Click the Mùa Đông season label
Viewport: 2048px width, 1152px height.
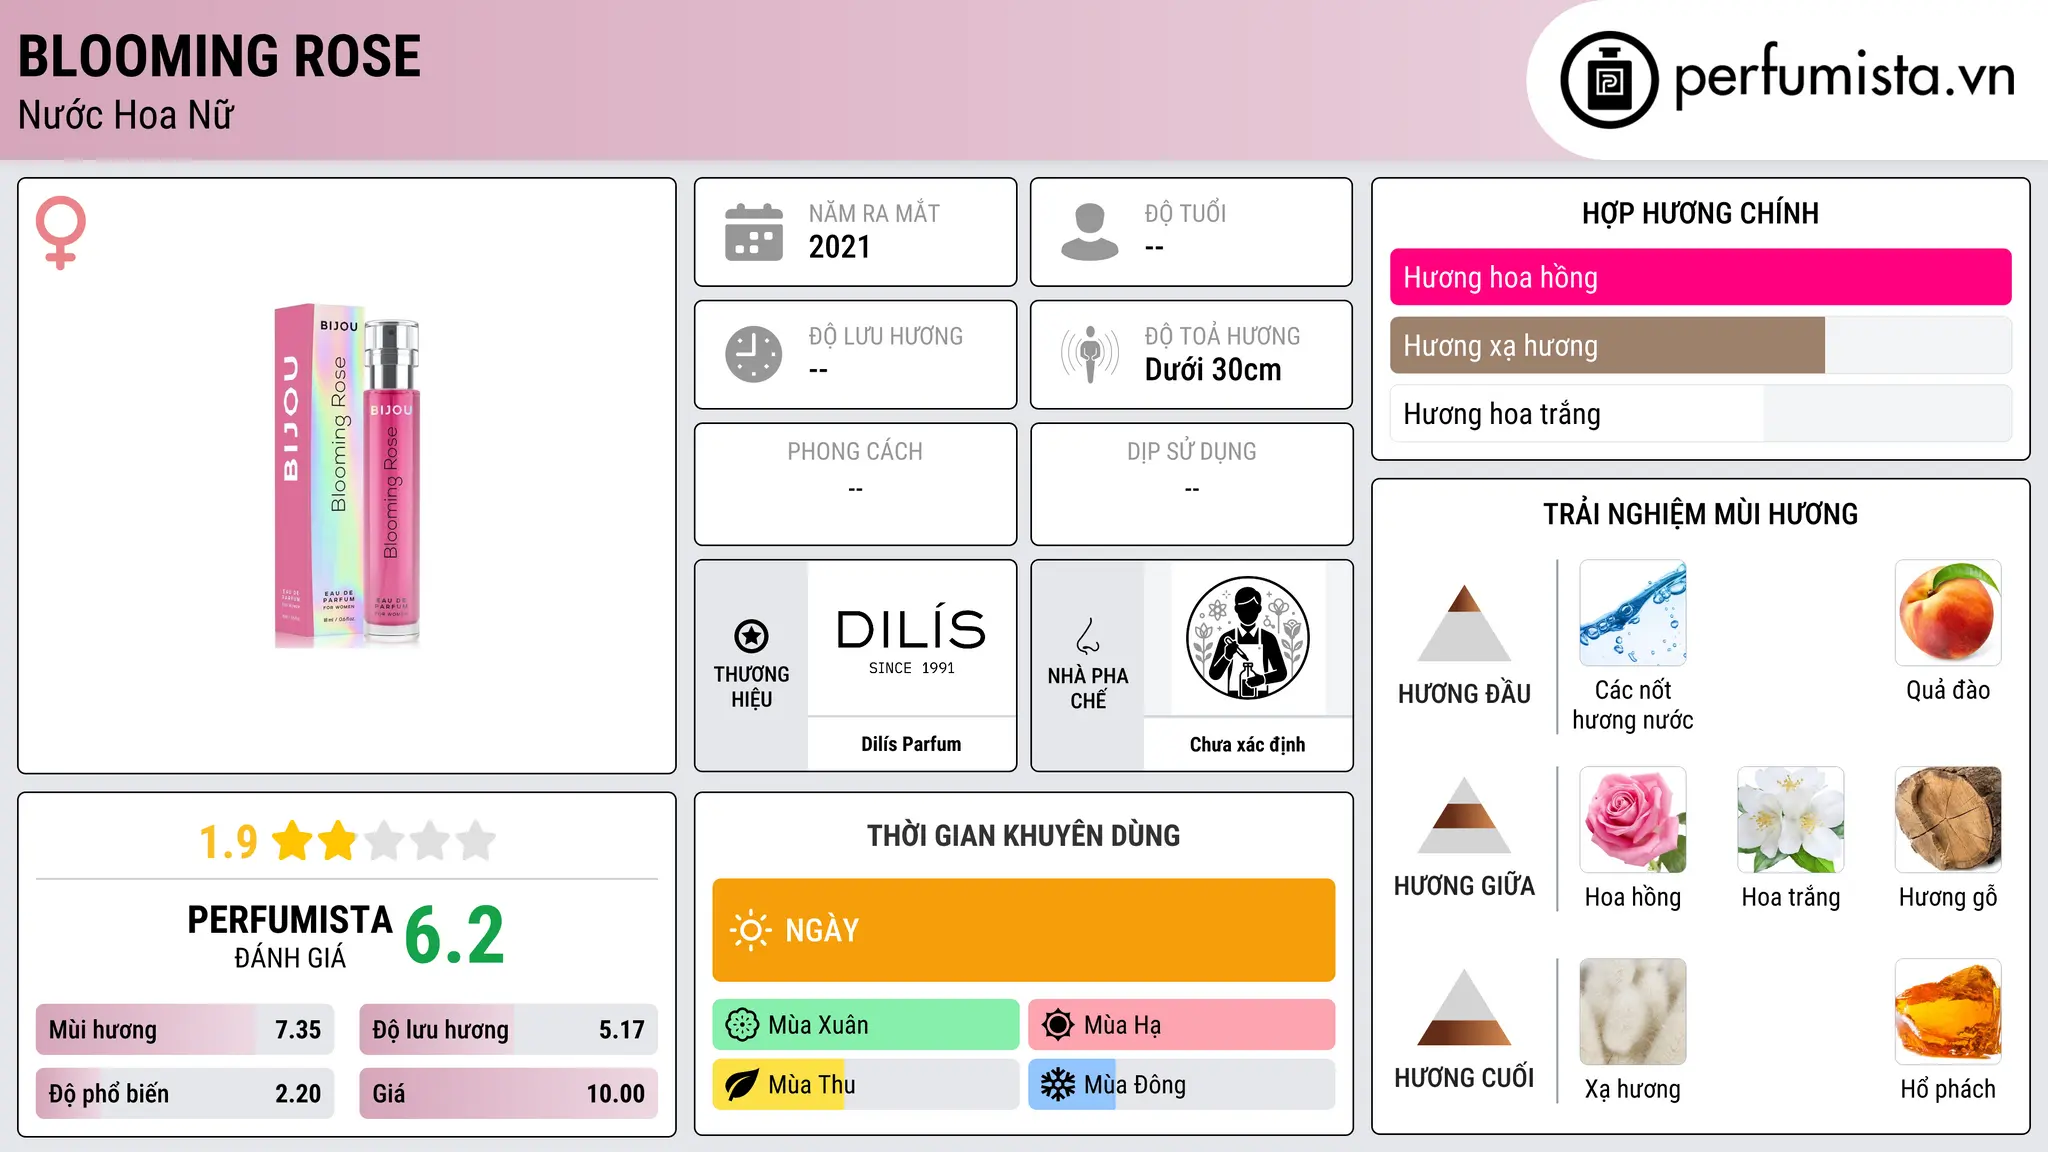tap(1135, 1085)
